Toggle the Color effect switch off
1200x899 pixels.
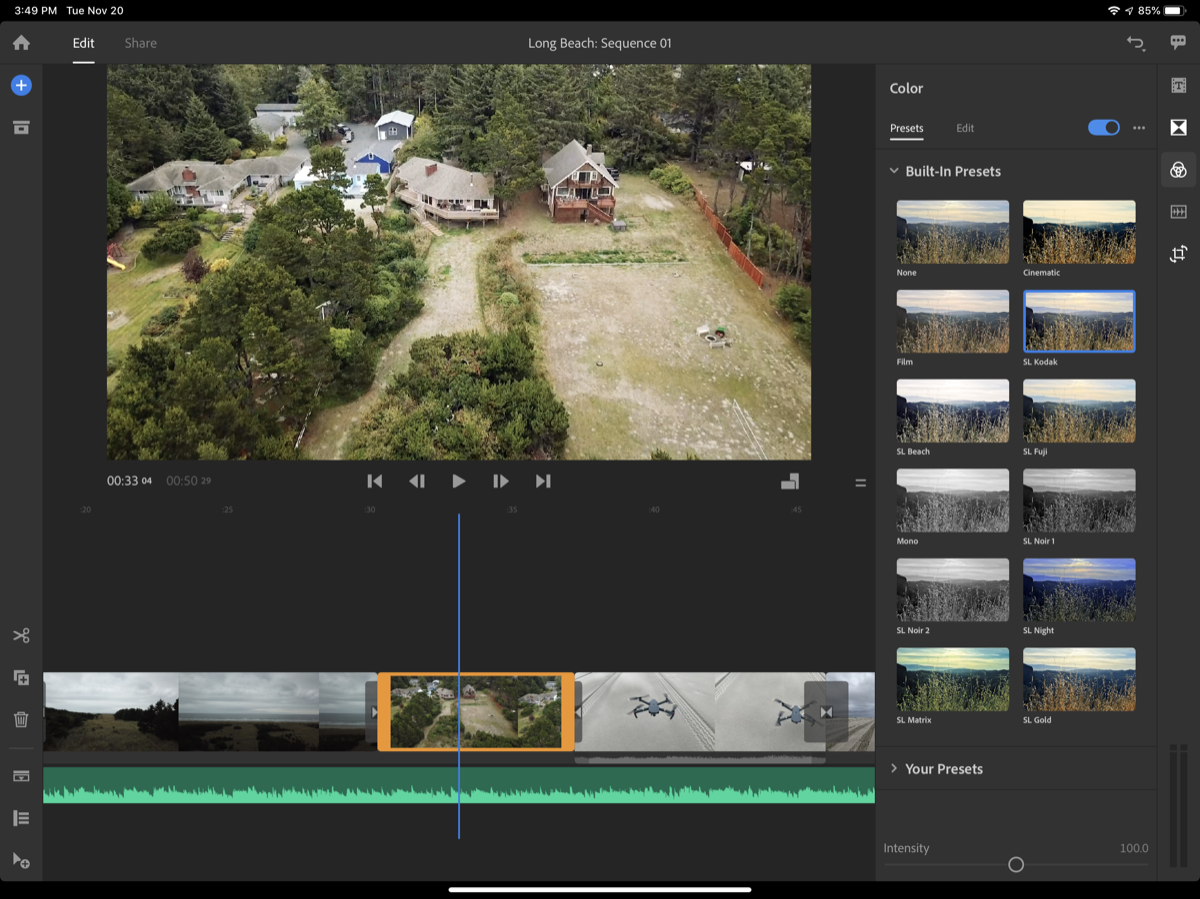1103,128
